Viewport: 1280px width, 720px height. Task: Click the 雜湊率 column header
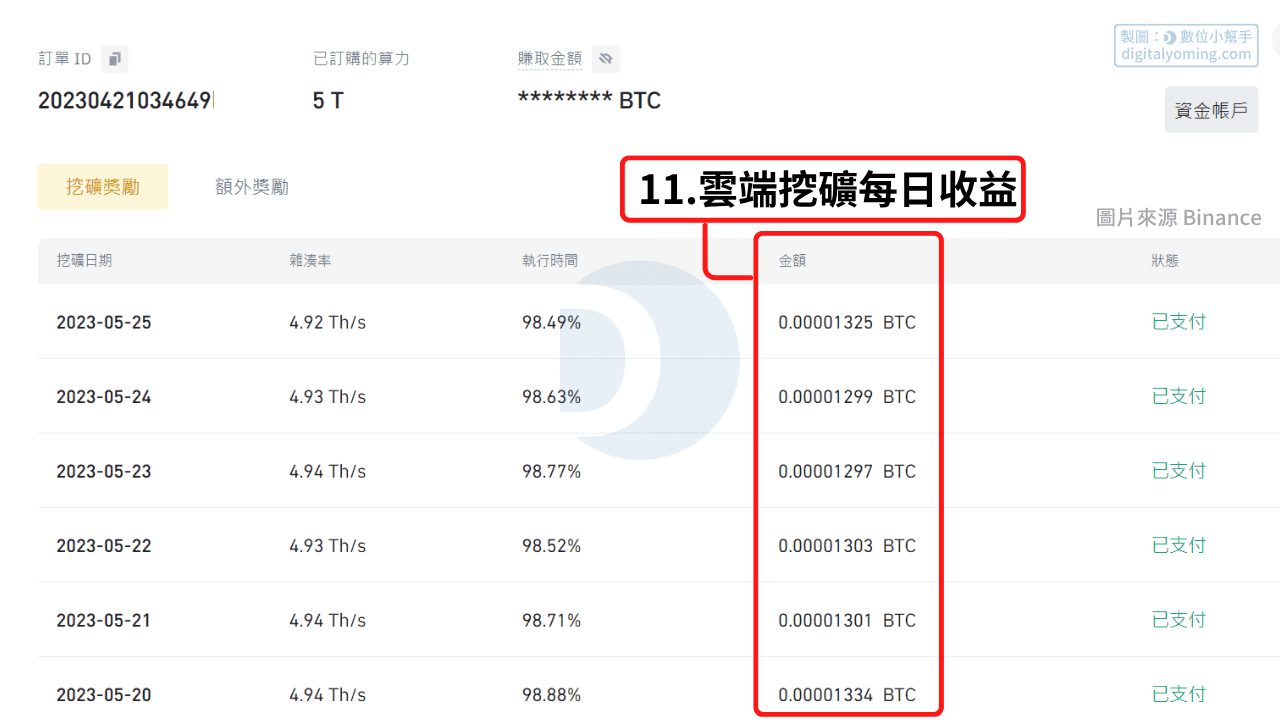(310, 261)
